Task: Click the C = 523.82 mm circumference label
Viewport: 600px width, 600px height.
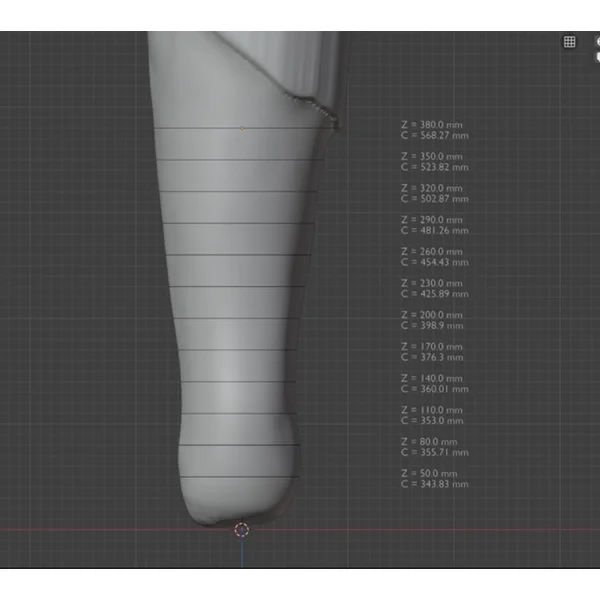Action: tap(433, 167)
